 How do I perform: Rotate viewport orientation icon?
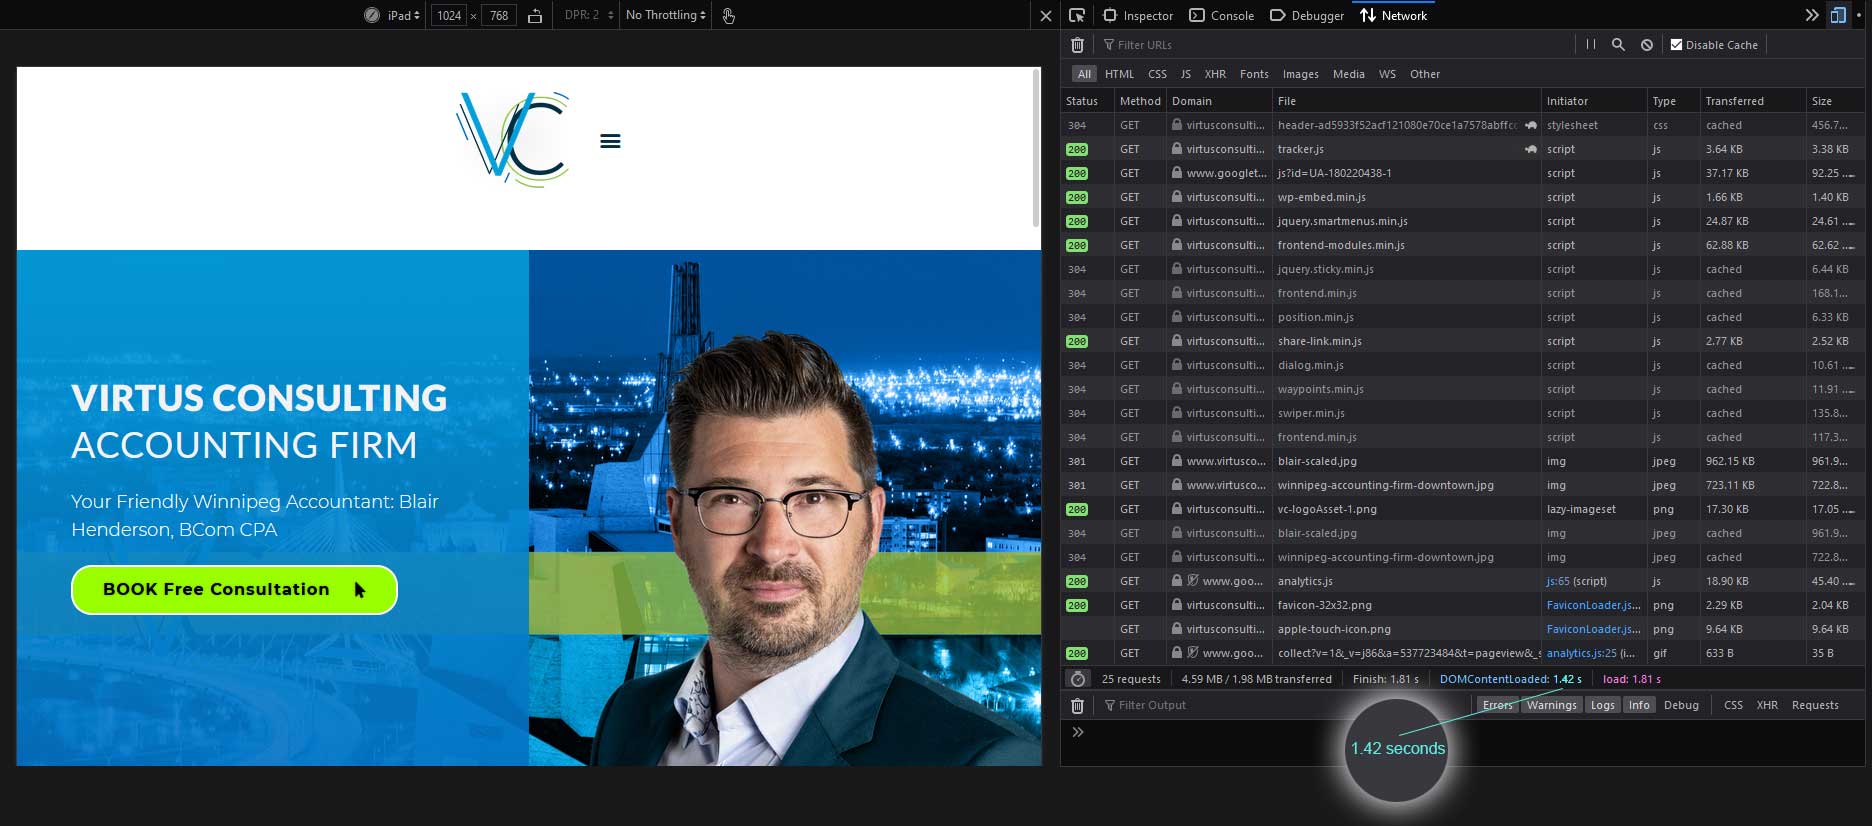tap(535, 15)
